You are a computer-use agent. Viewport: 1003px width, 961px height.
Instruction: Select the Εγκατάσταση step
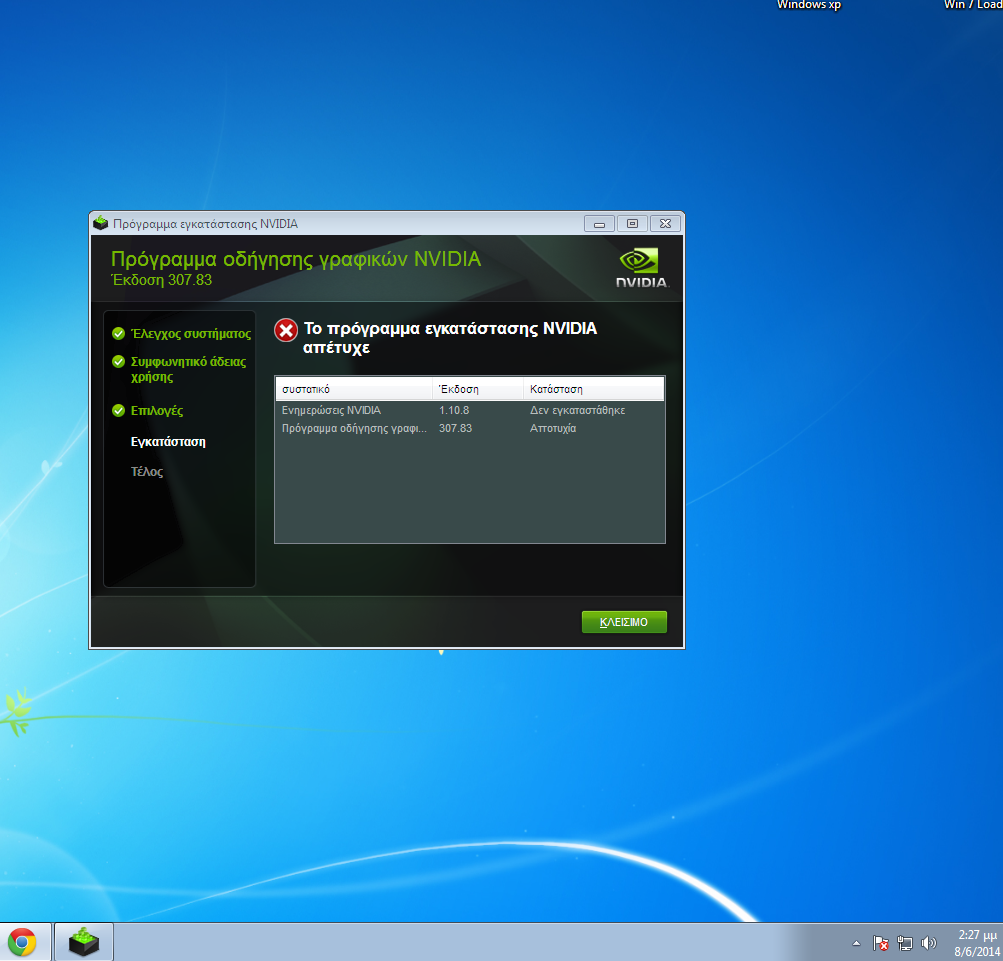pos(168,441)
